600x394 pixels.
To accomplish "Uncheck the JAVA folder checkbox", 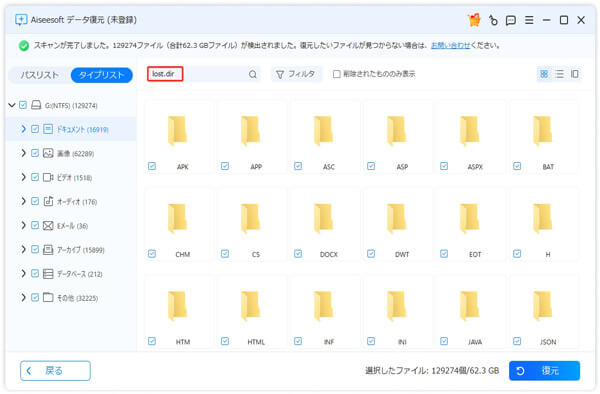I will [x=444, y=341].
